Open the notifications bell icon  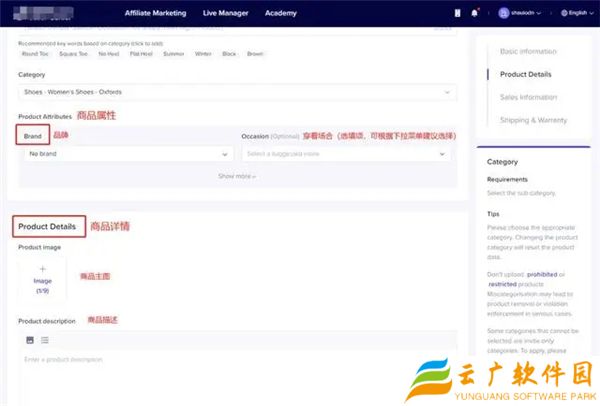(x=474, y=13)
